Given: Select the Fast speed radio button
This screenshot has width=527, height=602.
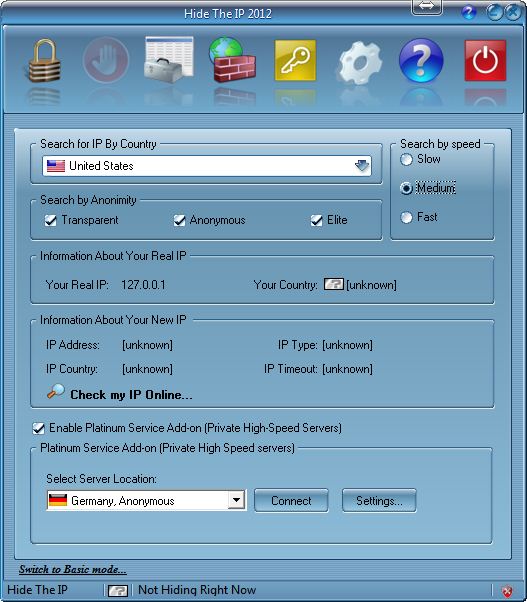Looking at the screenshot, I should (406, 217).
